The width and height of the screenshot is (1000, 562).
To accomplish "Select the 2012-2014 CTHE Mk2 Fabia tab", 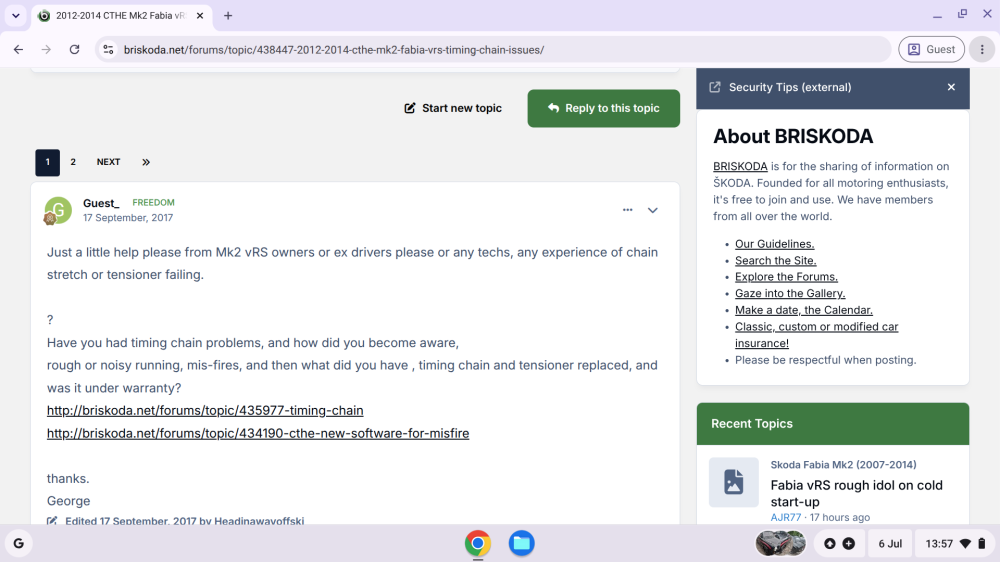I will coord(121,15).
